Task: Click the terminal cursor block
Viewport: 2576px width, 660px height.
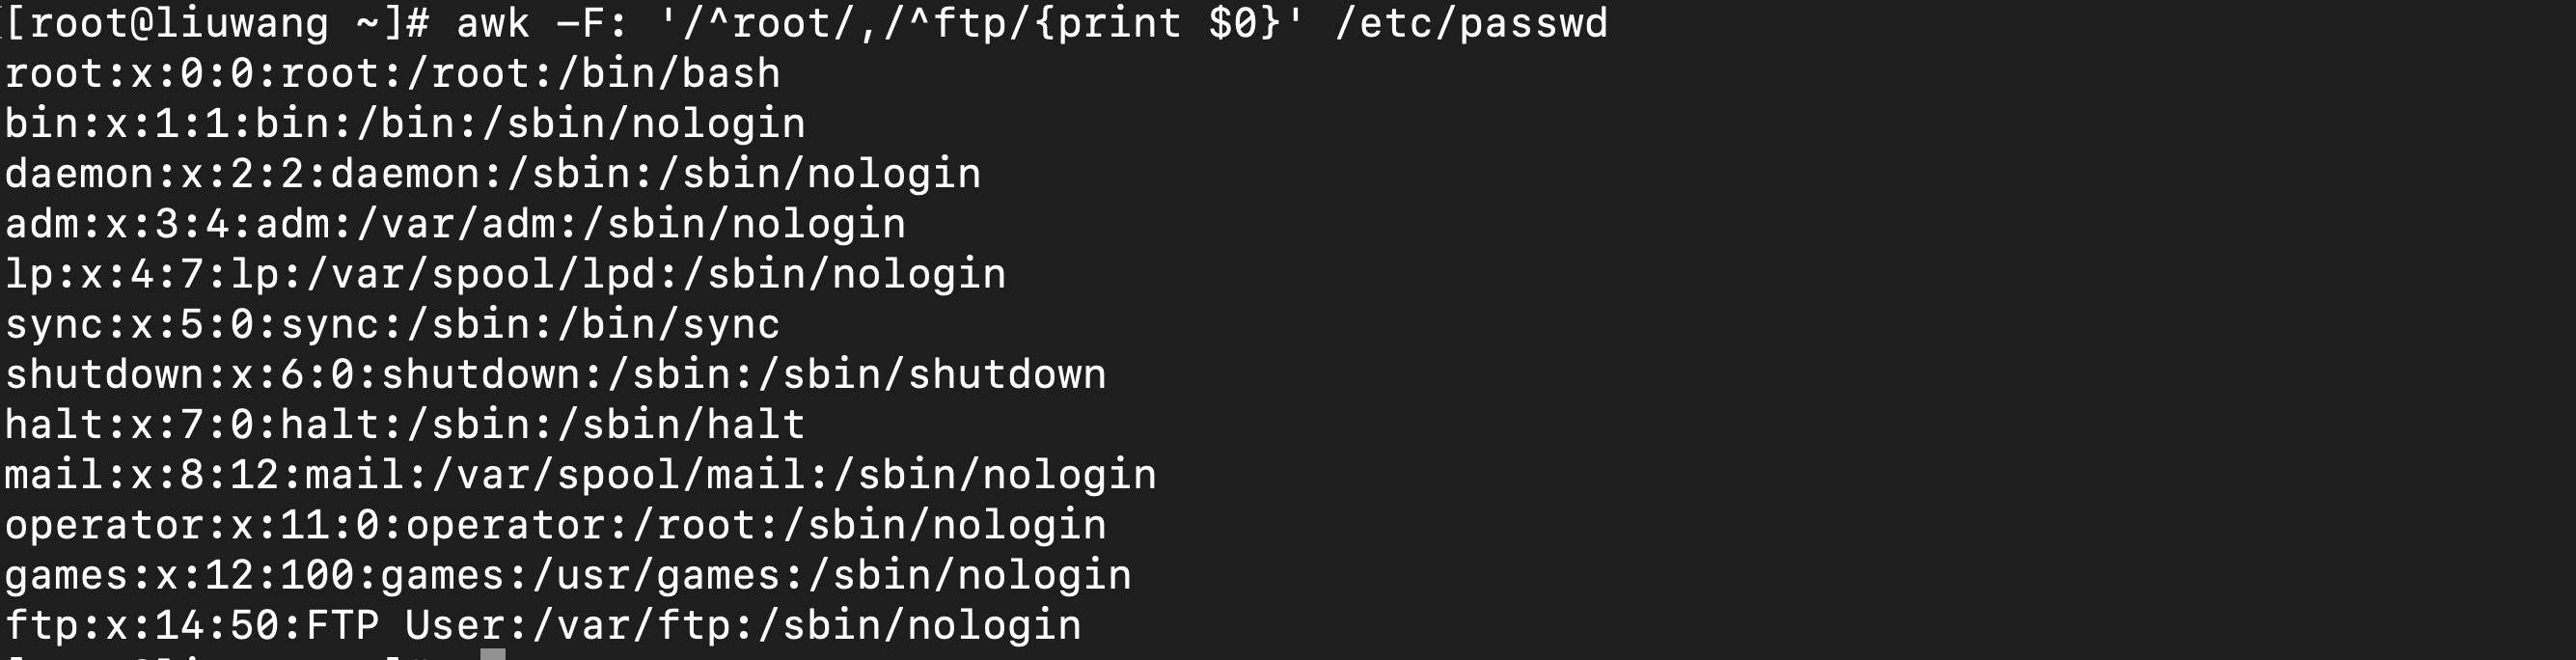Action: [x=493, y=654]
